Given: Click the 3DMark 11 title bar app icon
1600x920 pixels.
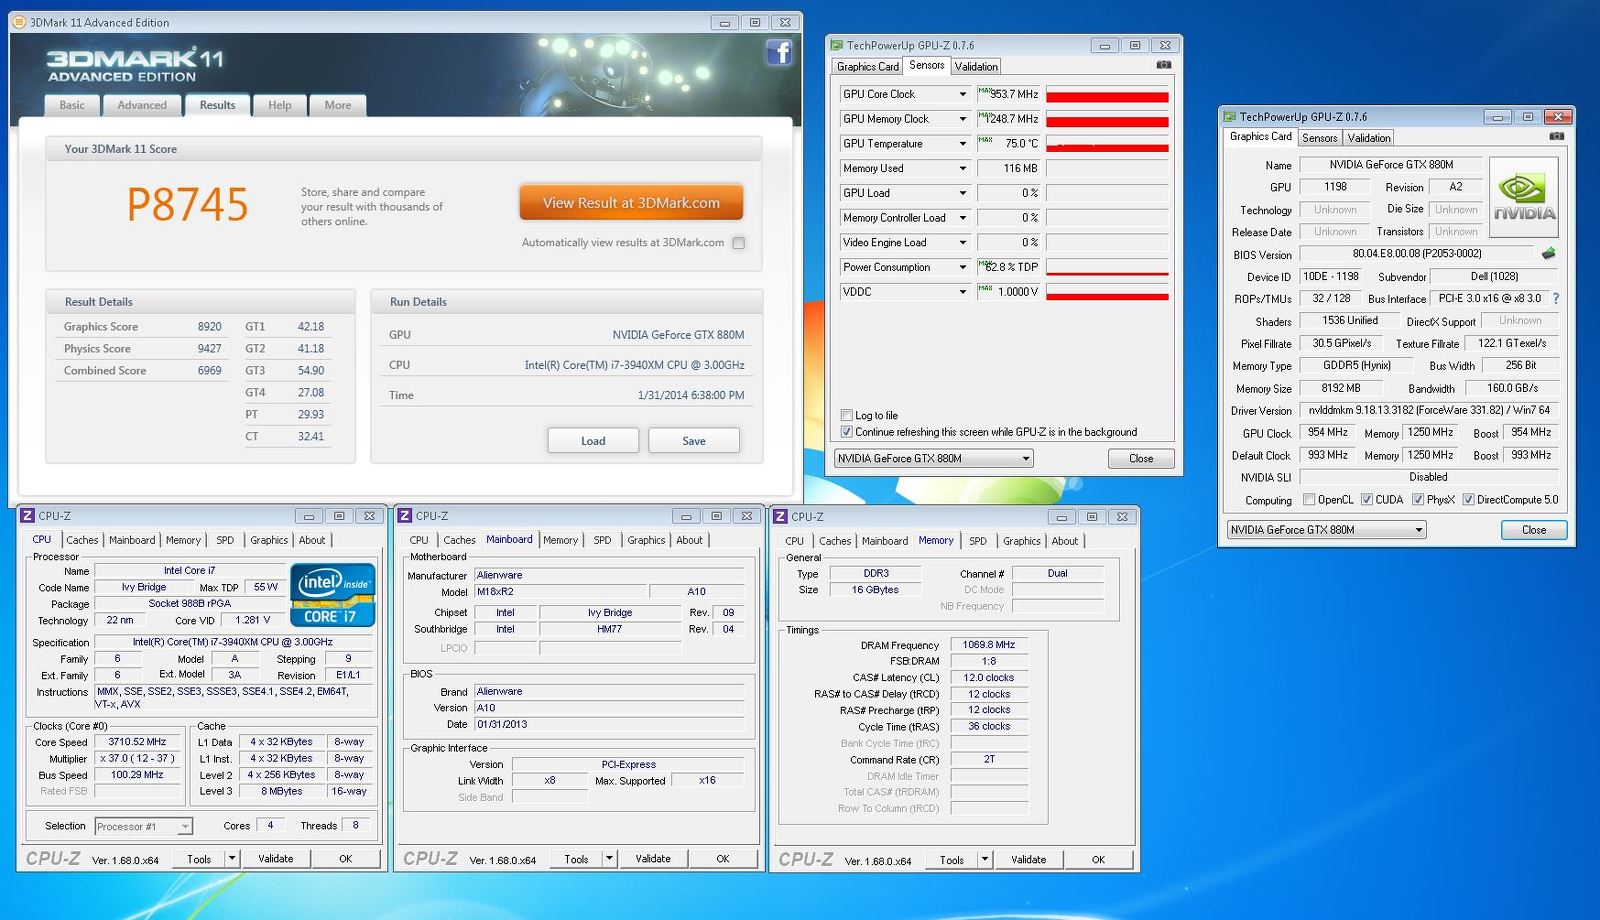Looking at the screenshot, I should click(x=20, y=22).
